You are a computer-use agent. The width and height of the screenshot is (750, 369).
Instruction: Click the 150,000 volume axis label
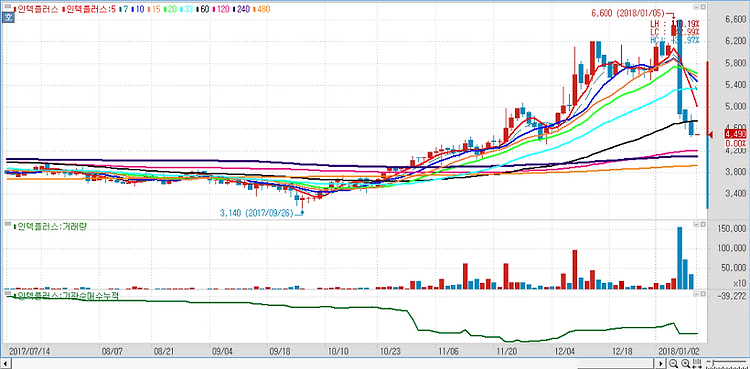click(733, 228)
